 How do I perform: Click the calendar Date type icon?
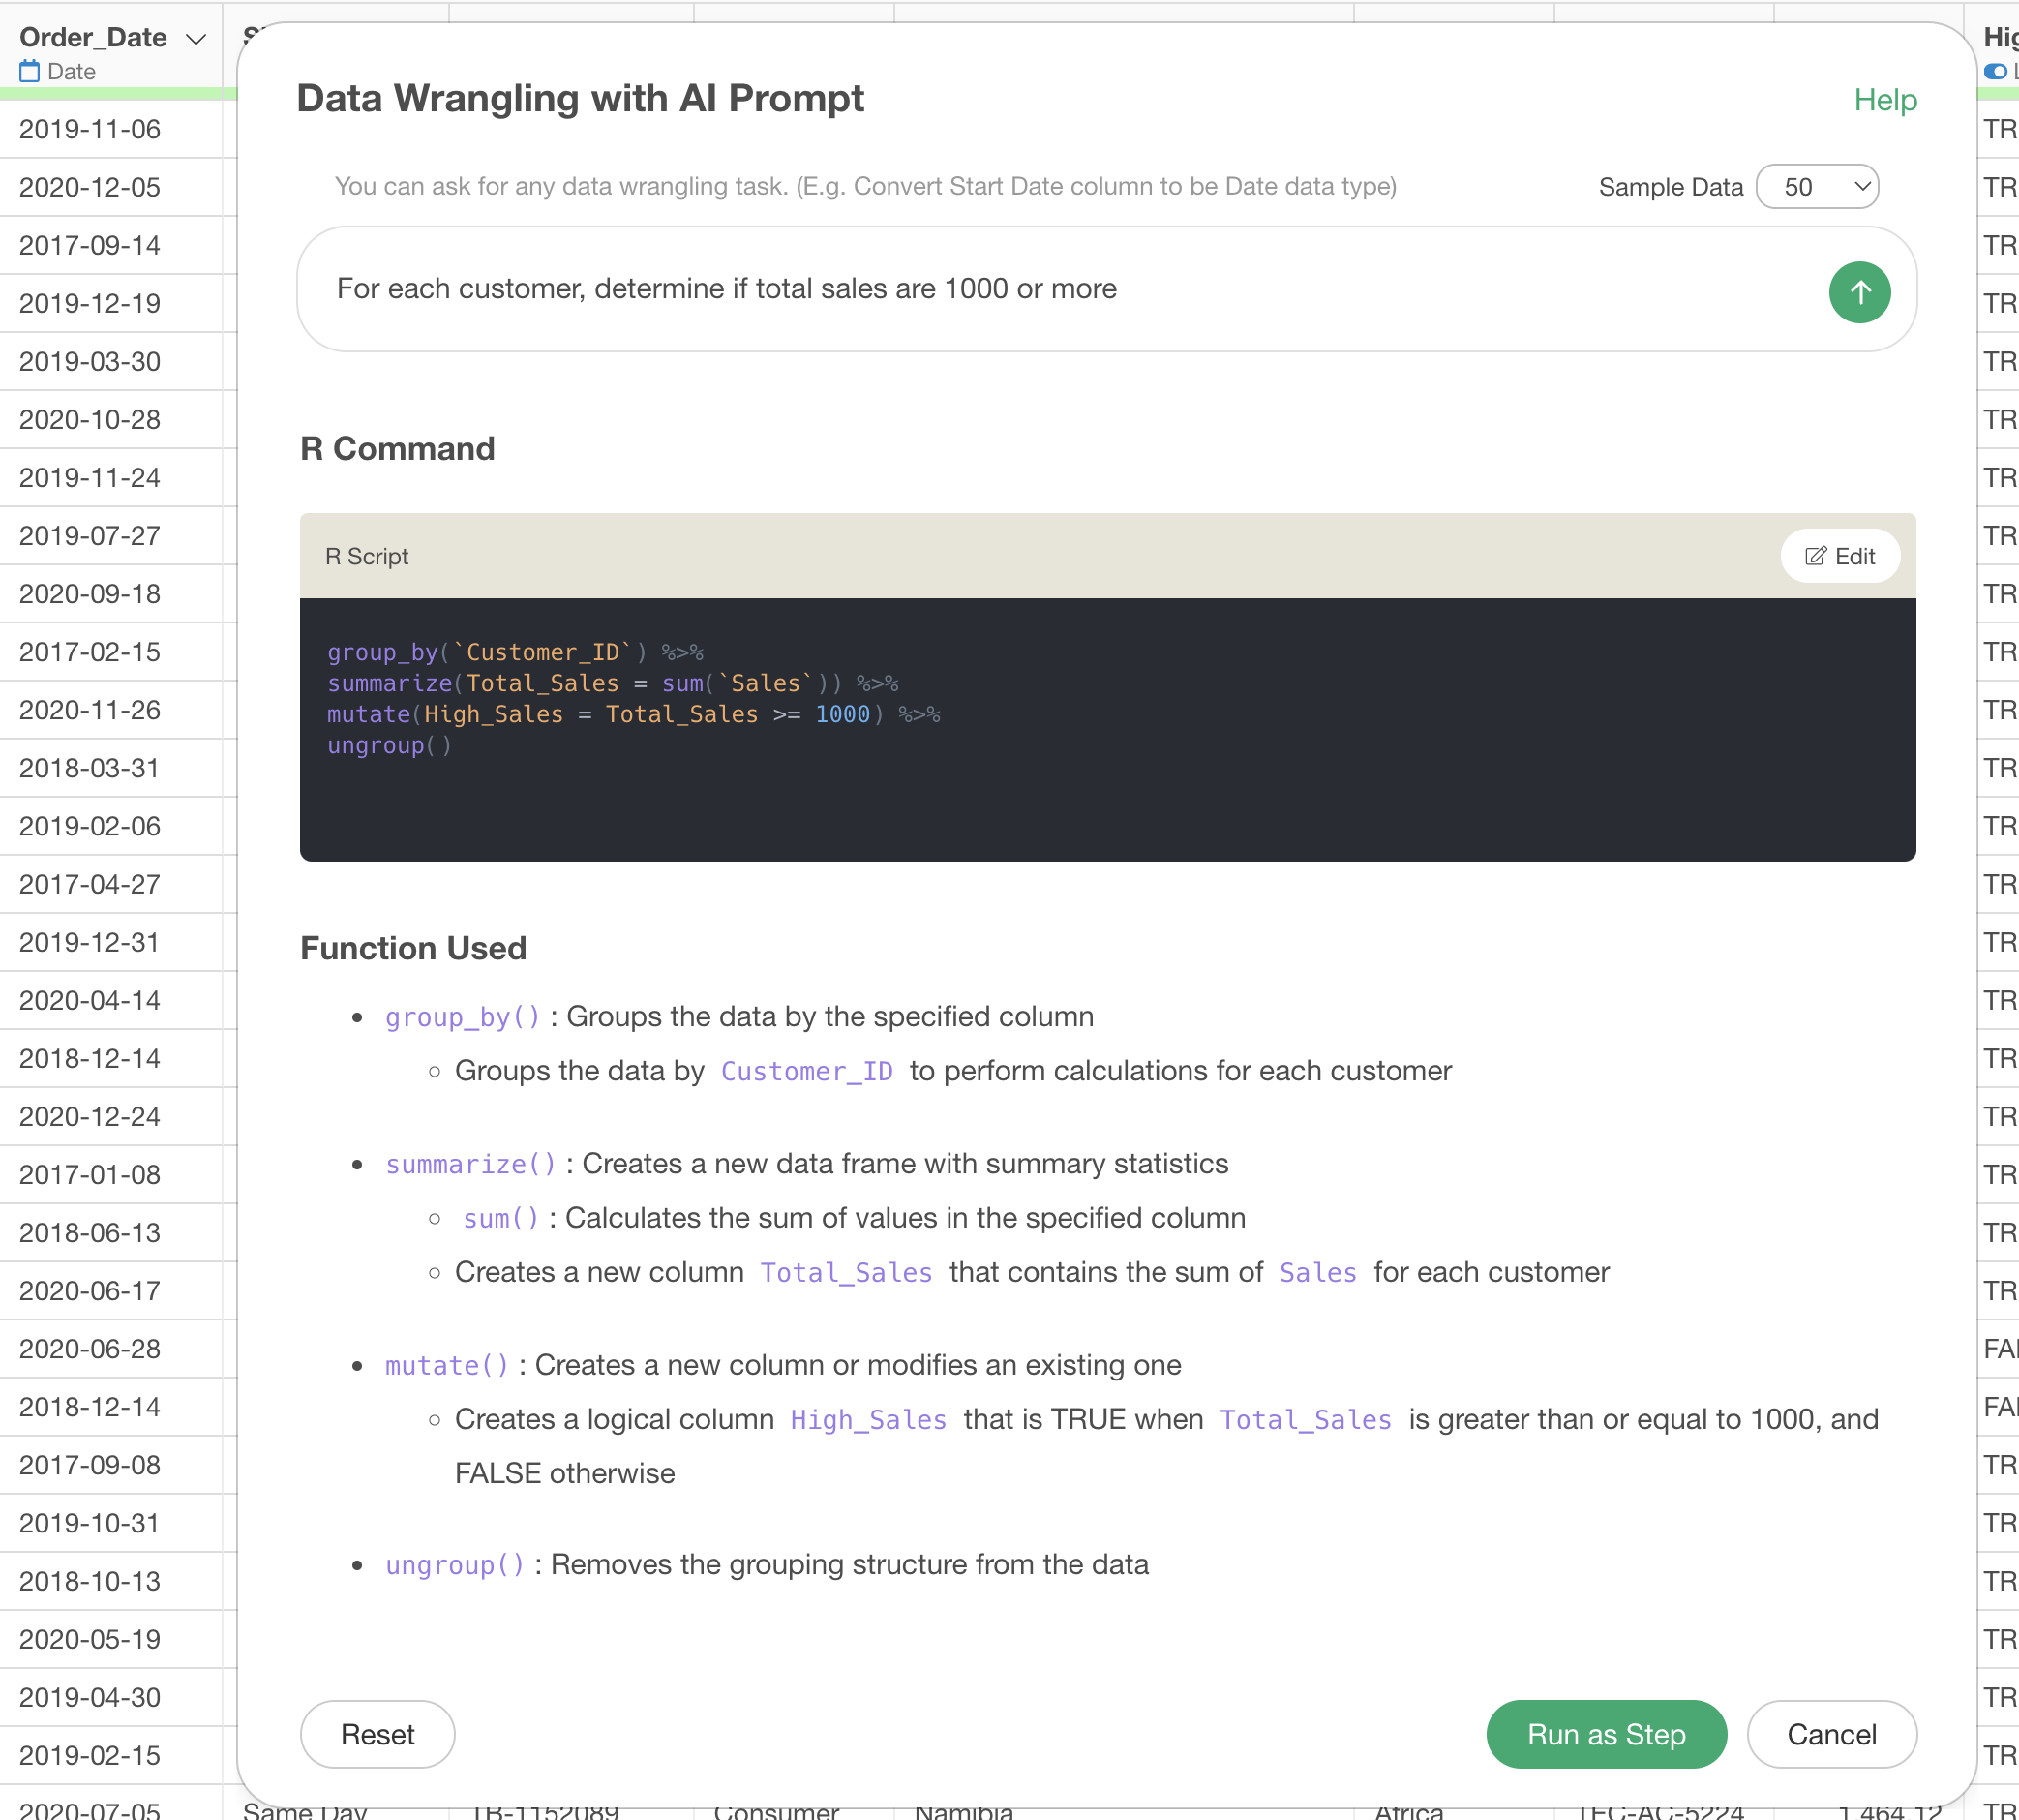(29, 71)
